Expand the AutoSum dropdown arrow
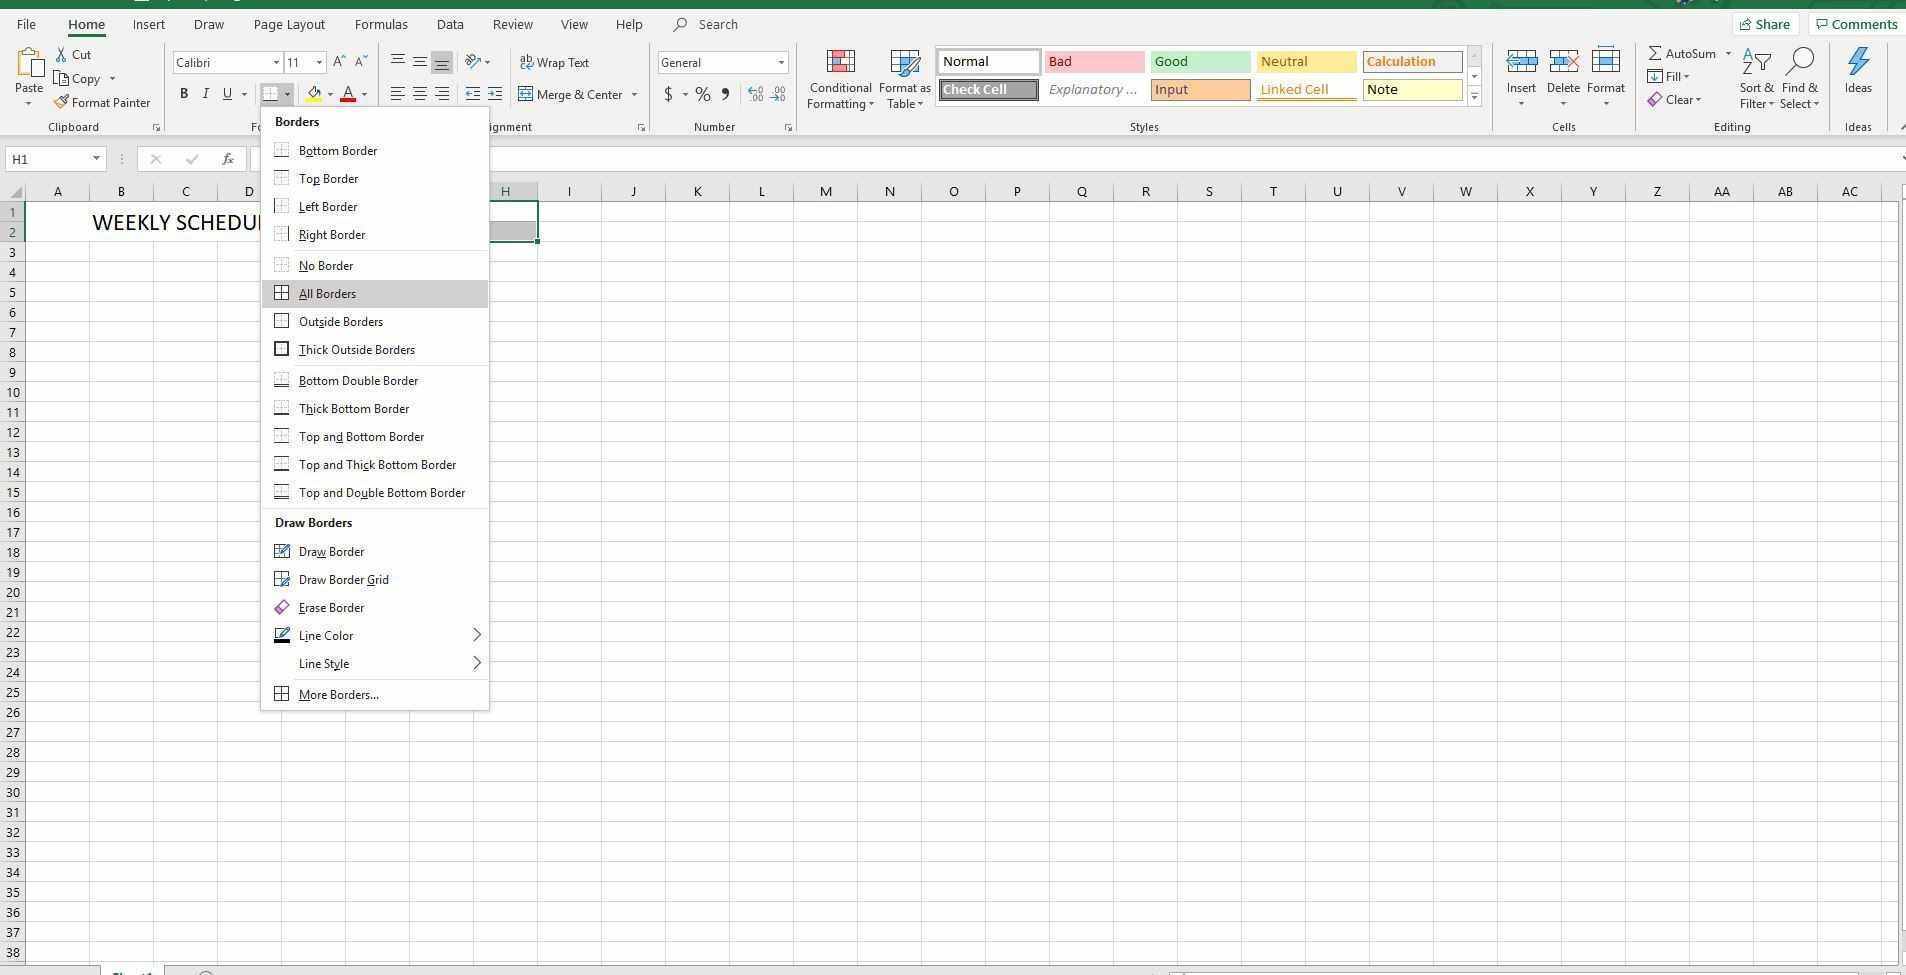Viewport: 1906px width, 975px height. click(x=1727, y=54)
